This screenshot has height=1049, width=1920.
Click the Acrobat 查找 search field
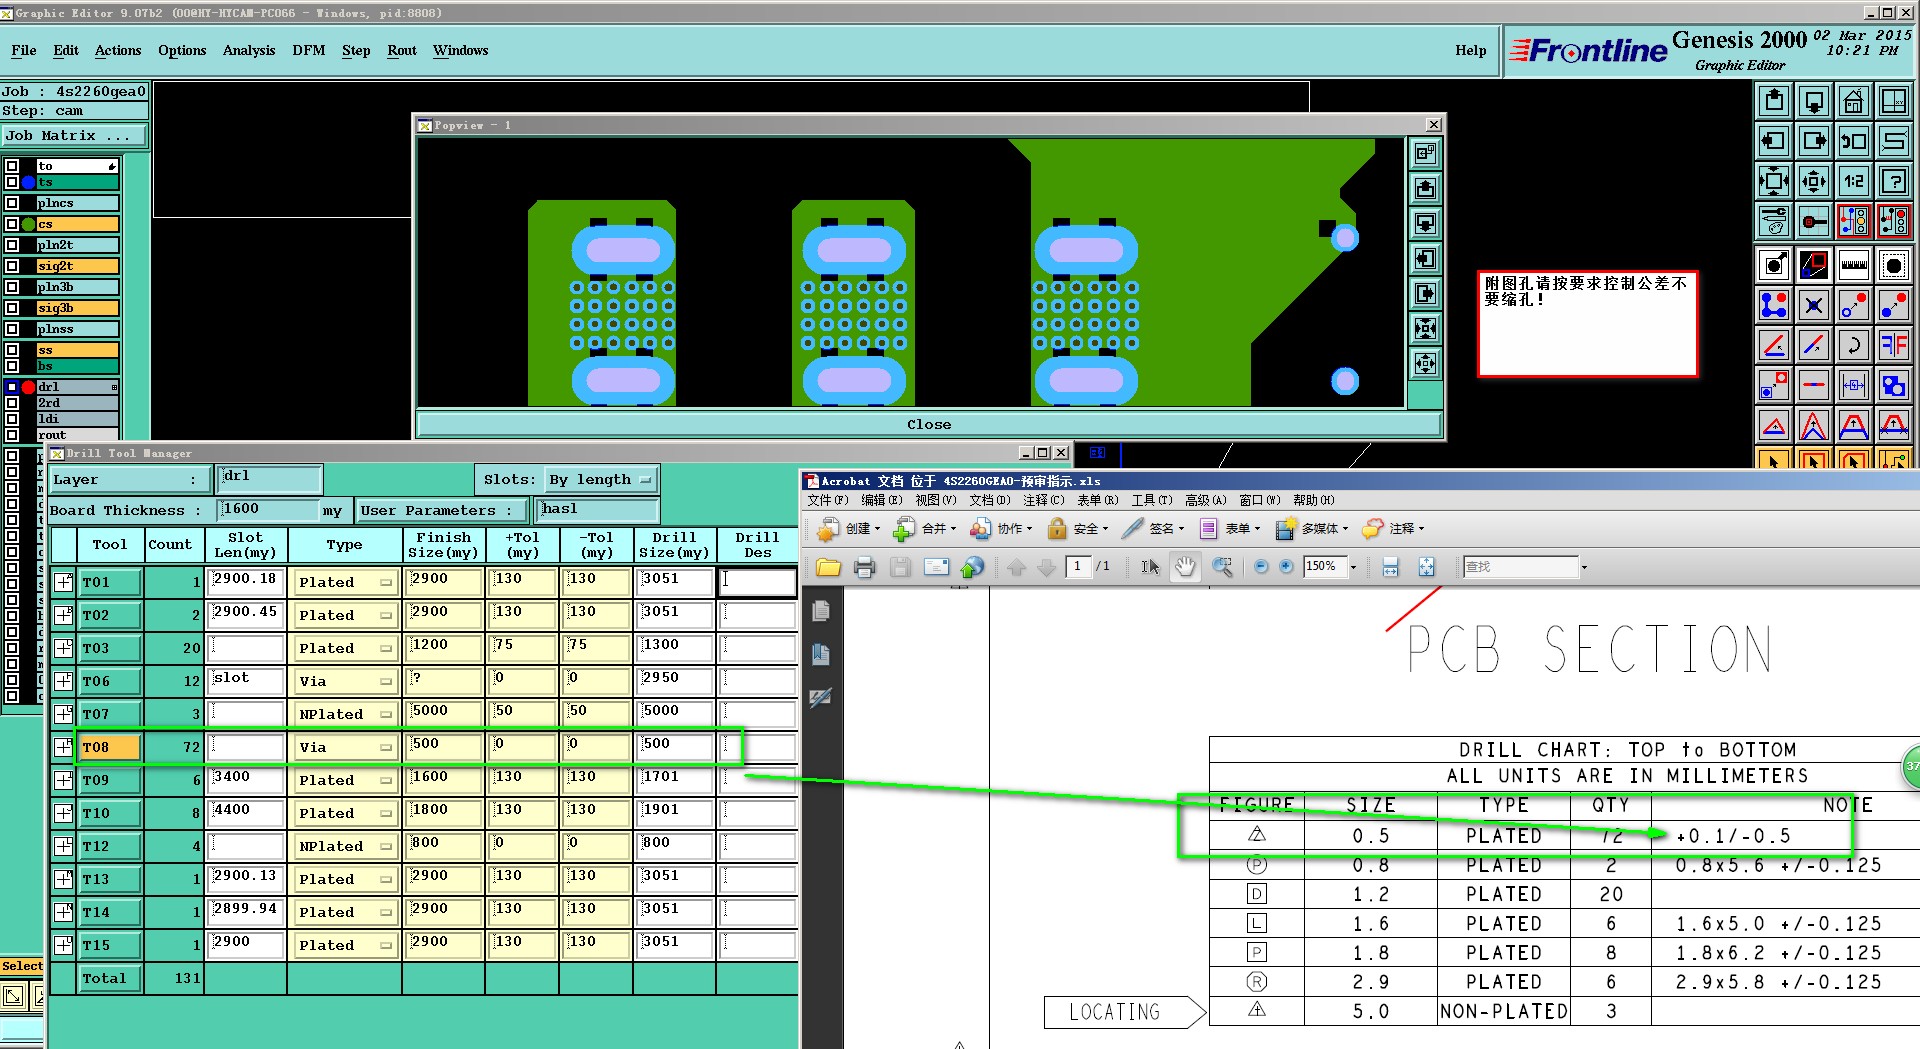point(1520,567)
